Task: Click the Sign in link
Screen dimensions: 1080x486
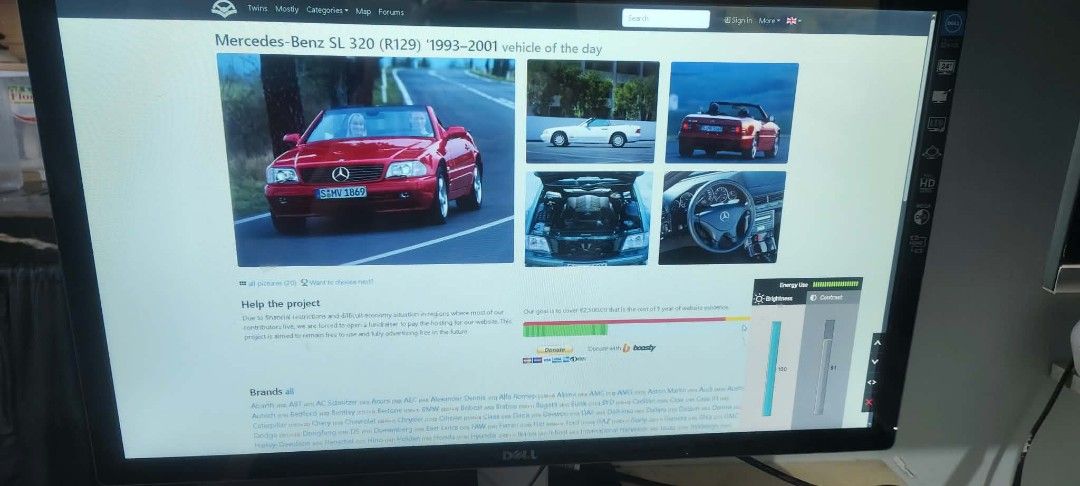Action: coord(738,21)
